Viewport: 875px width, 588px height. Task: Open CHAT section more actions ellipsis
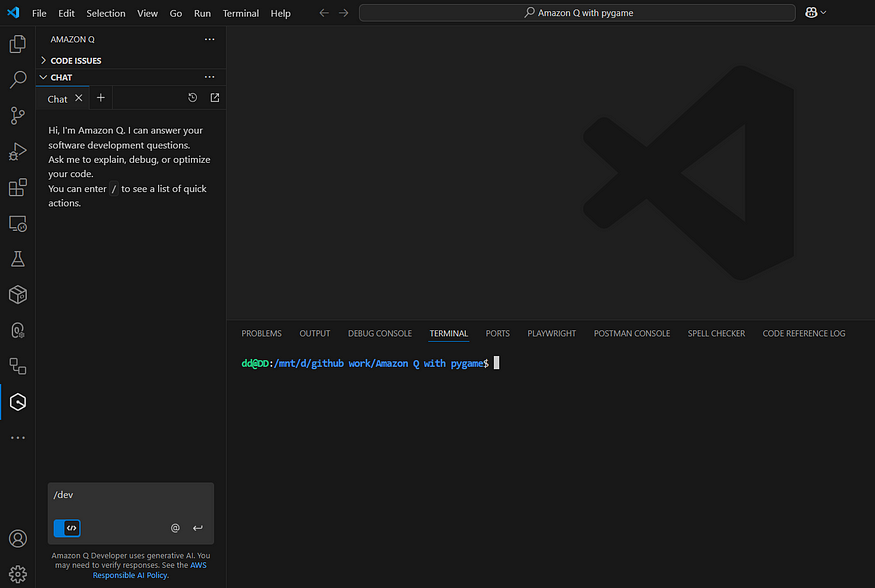(x=209, y=77)
